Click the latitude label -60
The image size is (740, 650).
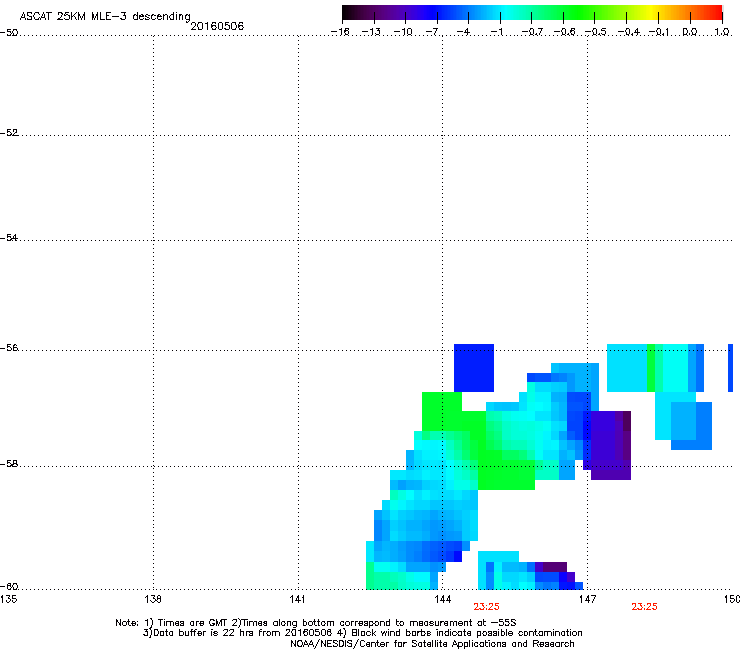pos(9,587)
